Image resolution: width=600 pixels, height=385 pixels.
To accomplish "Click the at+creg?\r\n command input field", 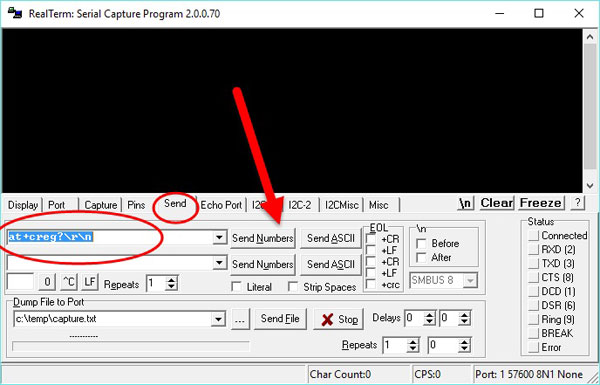I will pyautogui.click(x=110, y=237).
